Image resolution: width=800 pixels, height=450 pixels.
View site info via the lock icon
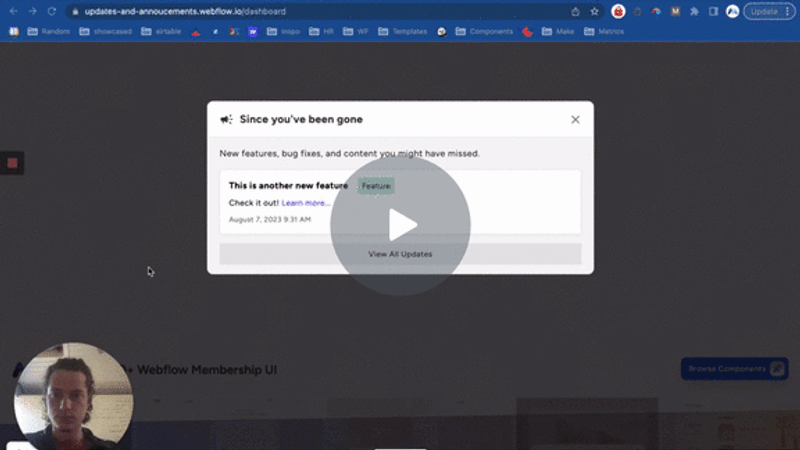click(x=76, y=11)
